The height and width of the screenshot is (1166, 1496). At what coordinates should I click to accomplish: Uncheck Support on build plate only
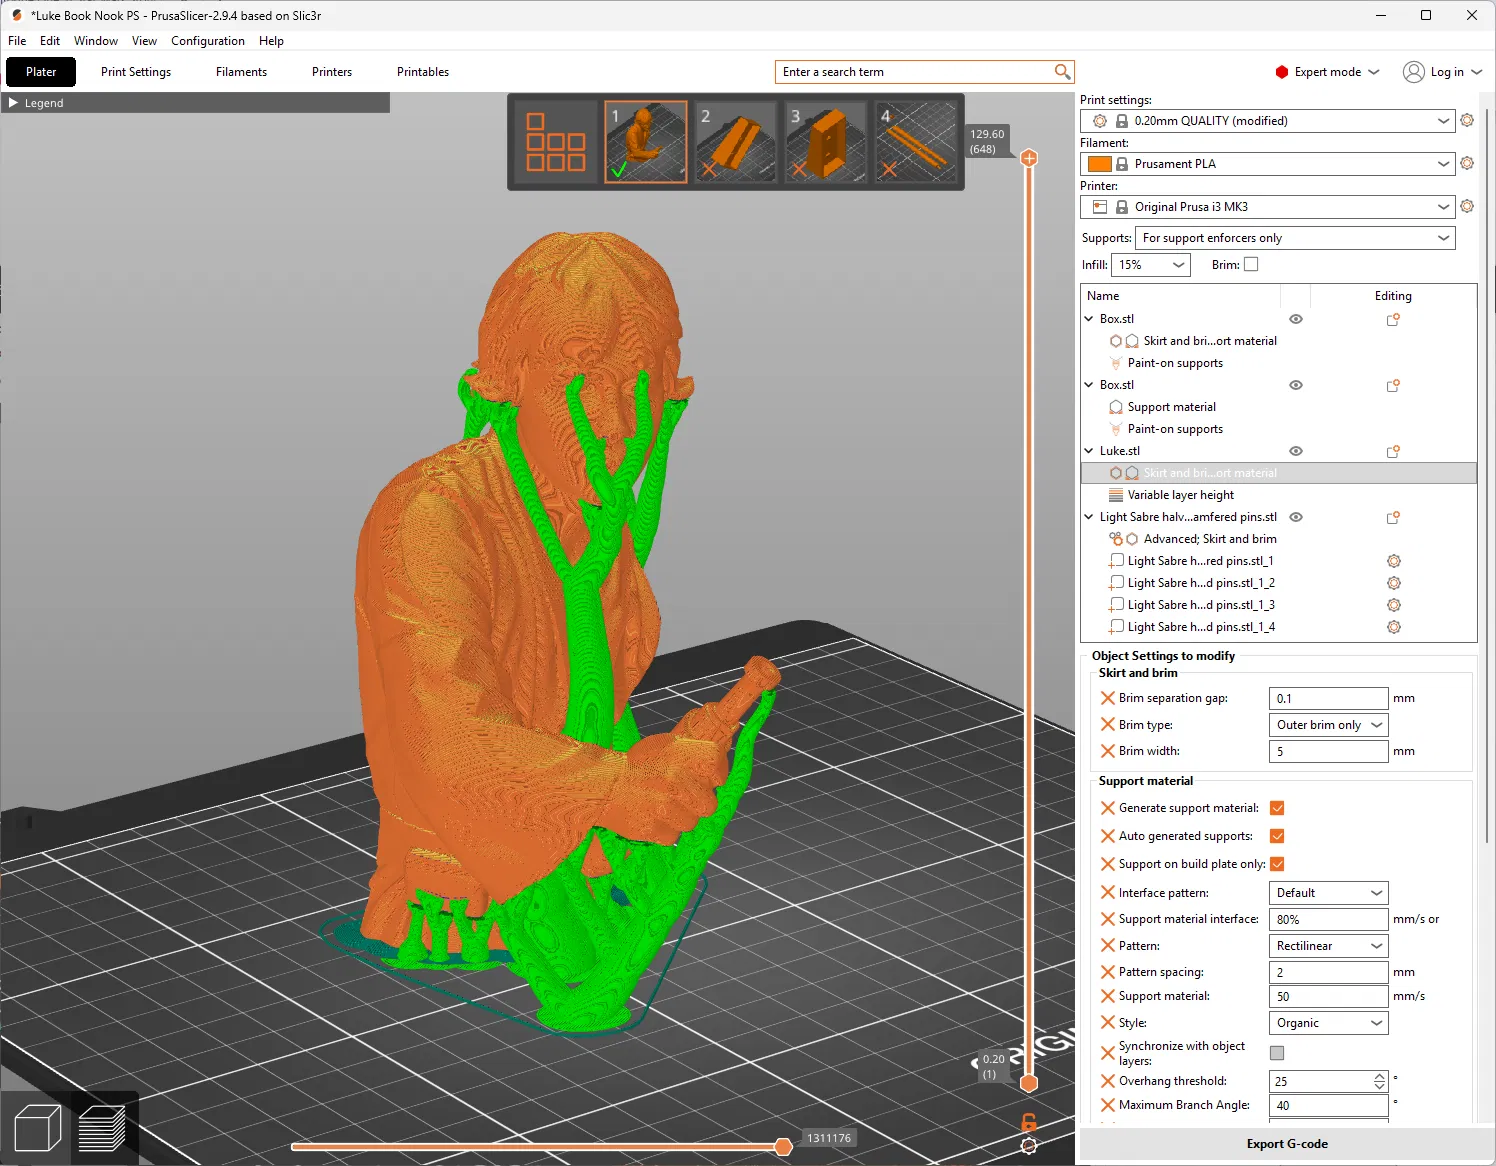point(1277,864)
